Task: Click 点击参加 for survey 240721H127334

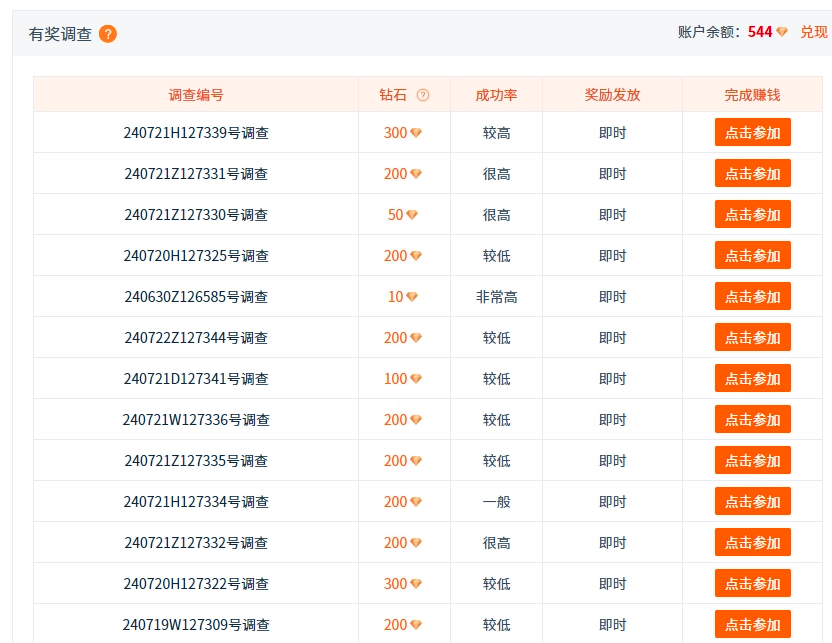Action: 752,501
